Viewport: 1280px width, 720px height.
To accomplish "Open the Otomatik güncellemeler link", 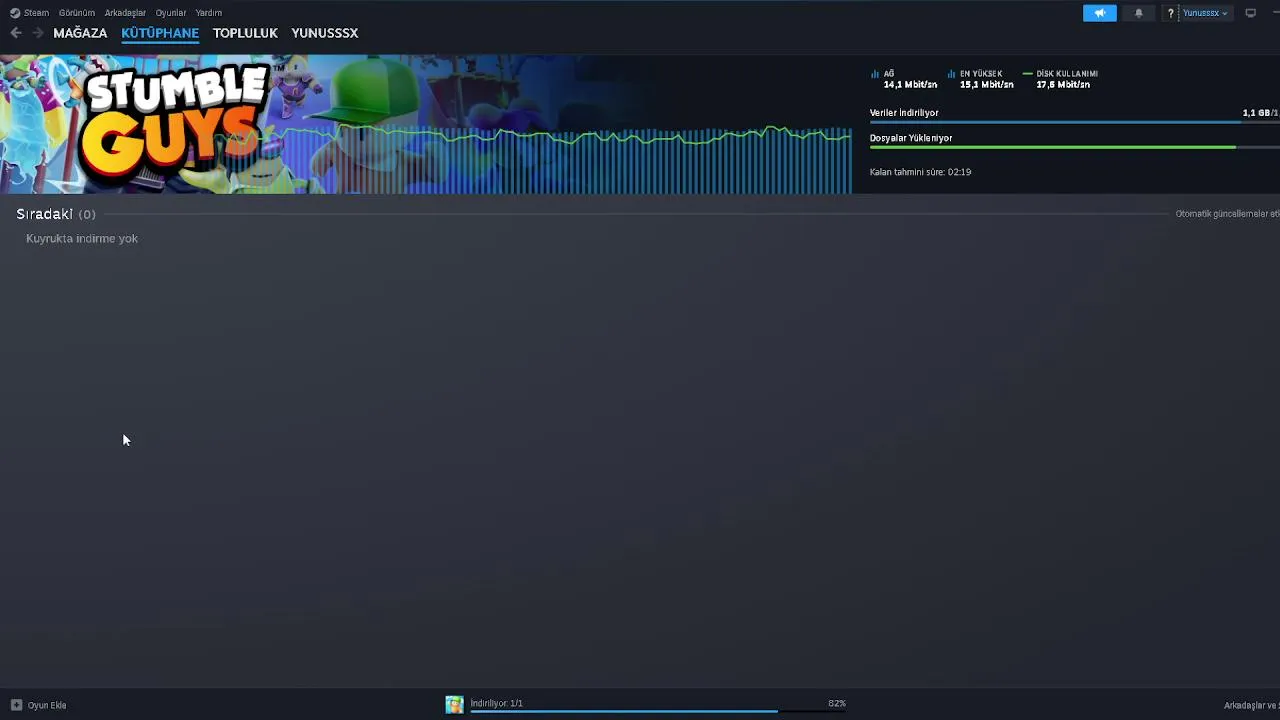I will point(1227,214).
